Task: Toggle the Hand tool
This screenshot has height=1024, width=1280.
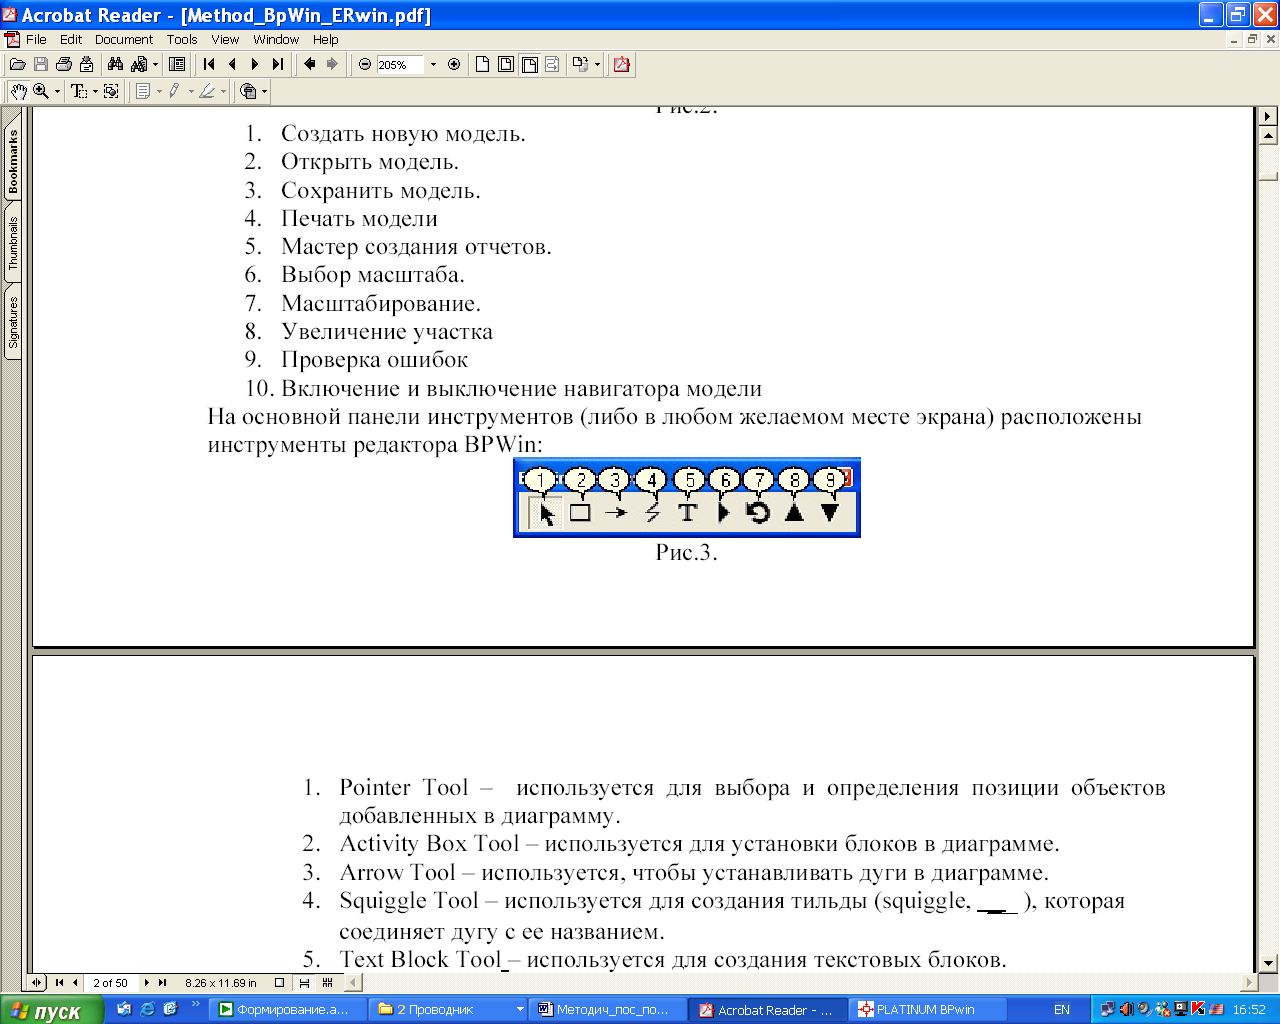Action: 19,91
